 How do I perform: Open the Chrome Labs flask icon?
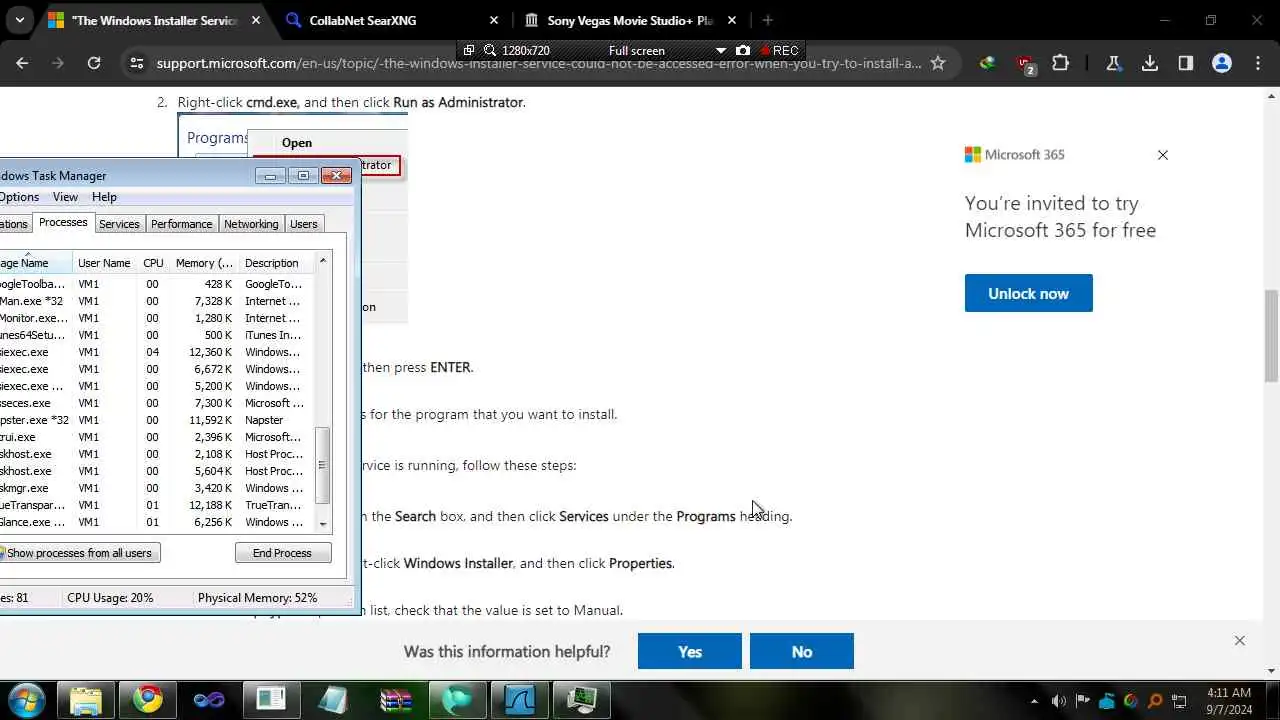[1114, 63]
